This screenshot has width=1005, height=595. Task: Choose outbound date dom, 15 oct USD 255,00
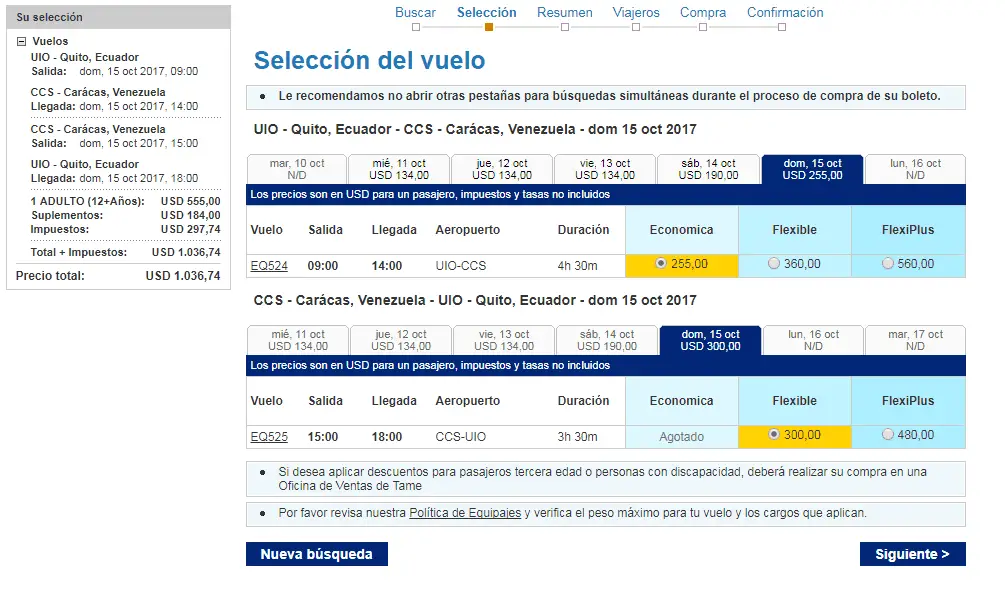pos(812,169)
